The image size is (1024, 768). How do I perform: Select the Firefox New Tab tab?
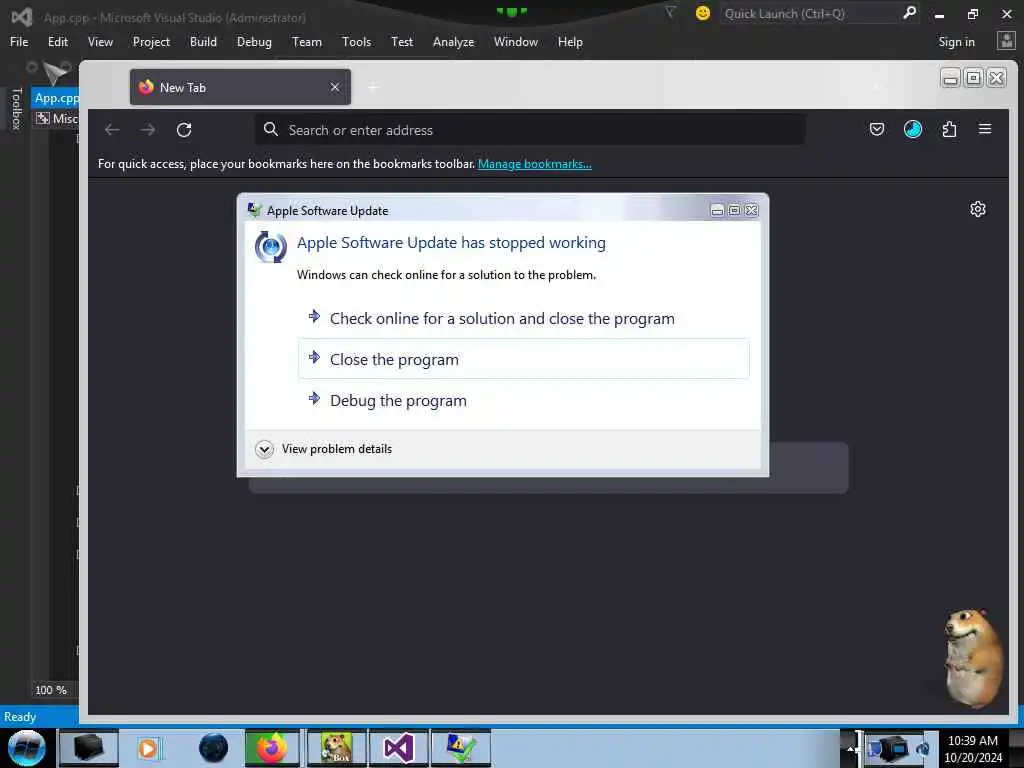(x=240, y=87)
